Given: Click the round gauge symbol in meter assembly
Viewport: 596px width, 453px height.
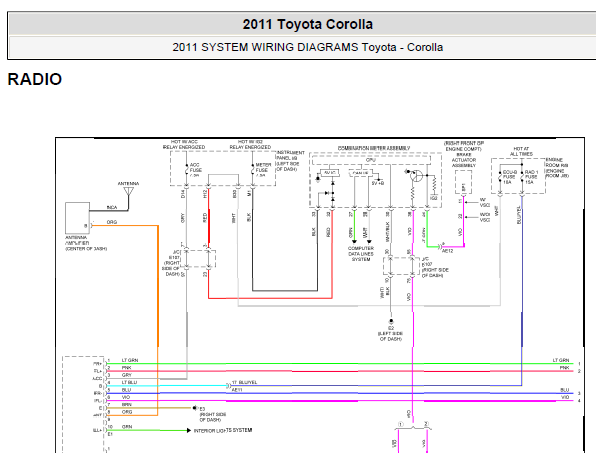Looking at the screenshot, I should click(x=417, y=176).
